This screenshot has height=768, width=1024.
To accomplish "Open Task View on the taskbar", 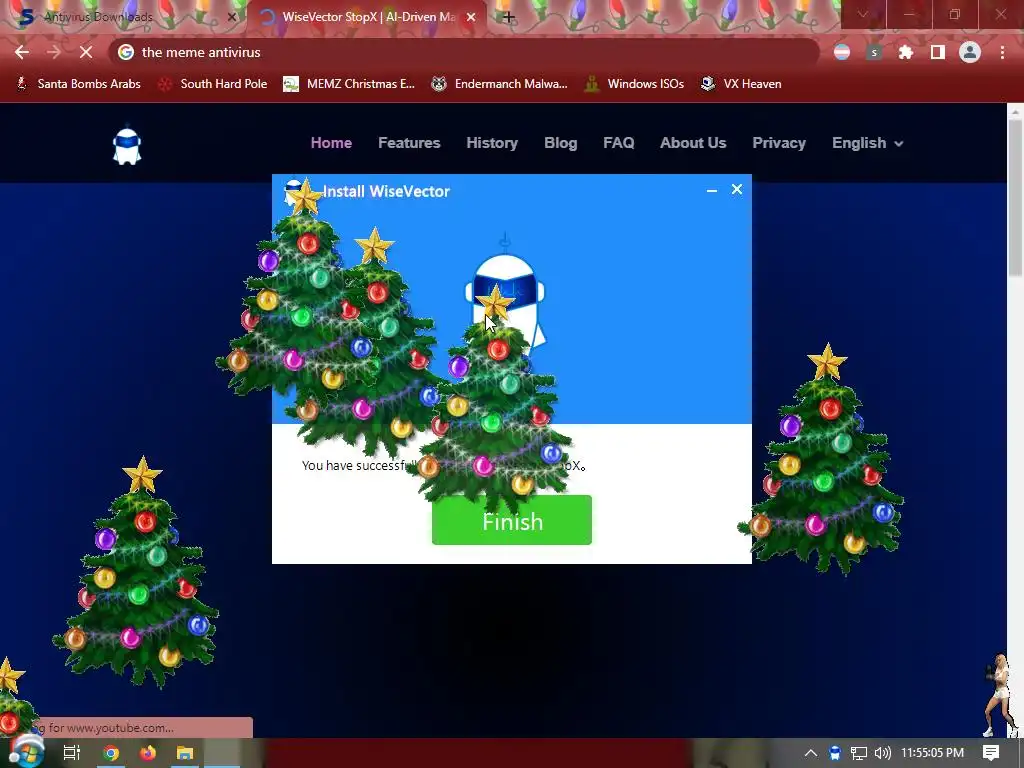I will (x=72, y=753).
